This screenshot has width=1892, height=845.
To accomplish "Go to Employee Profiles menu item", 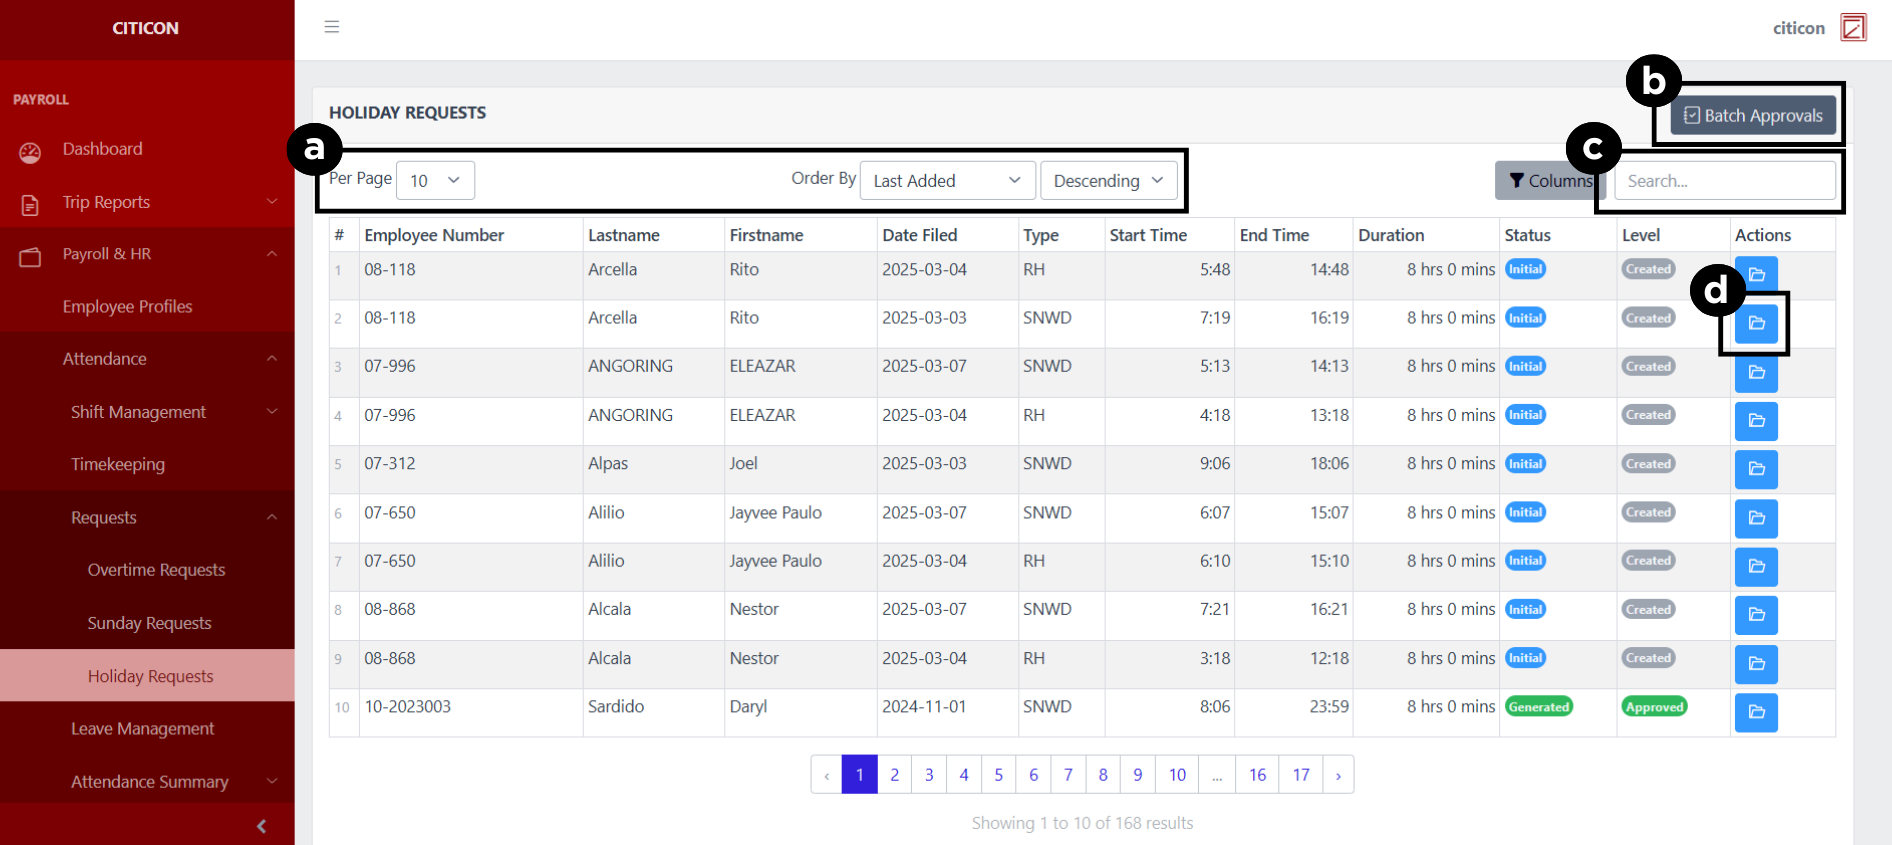I will tap(127, 307).
